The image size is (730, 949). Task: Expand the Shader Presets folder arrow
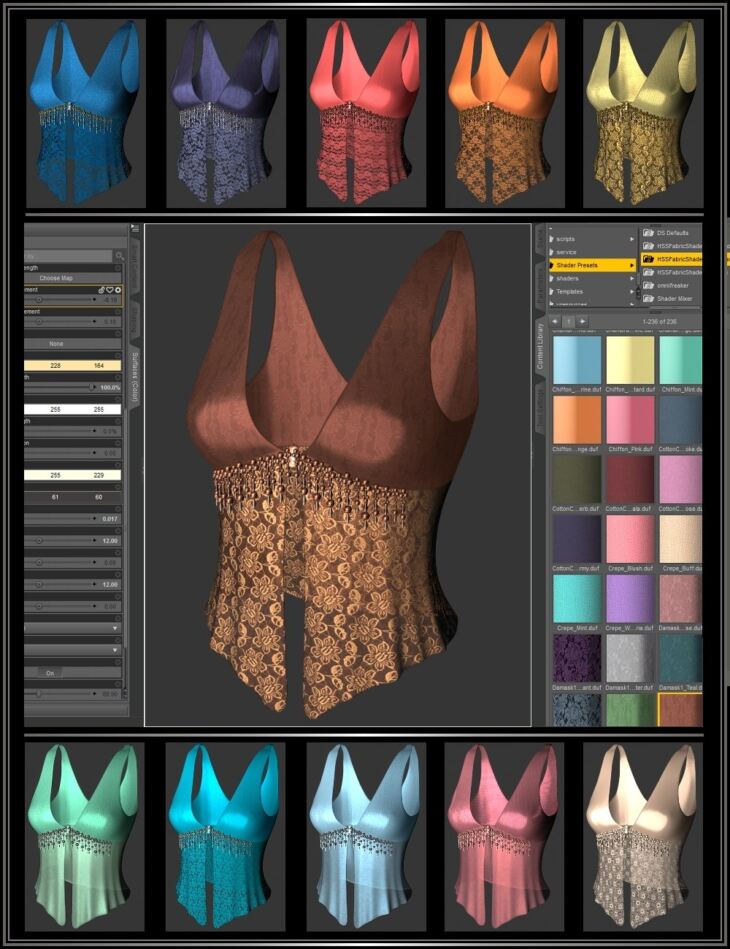click(x=631, y=265)
